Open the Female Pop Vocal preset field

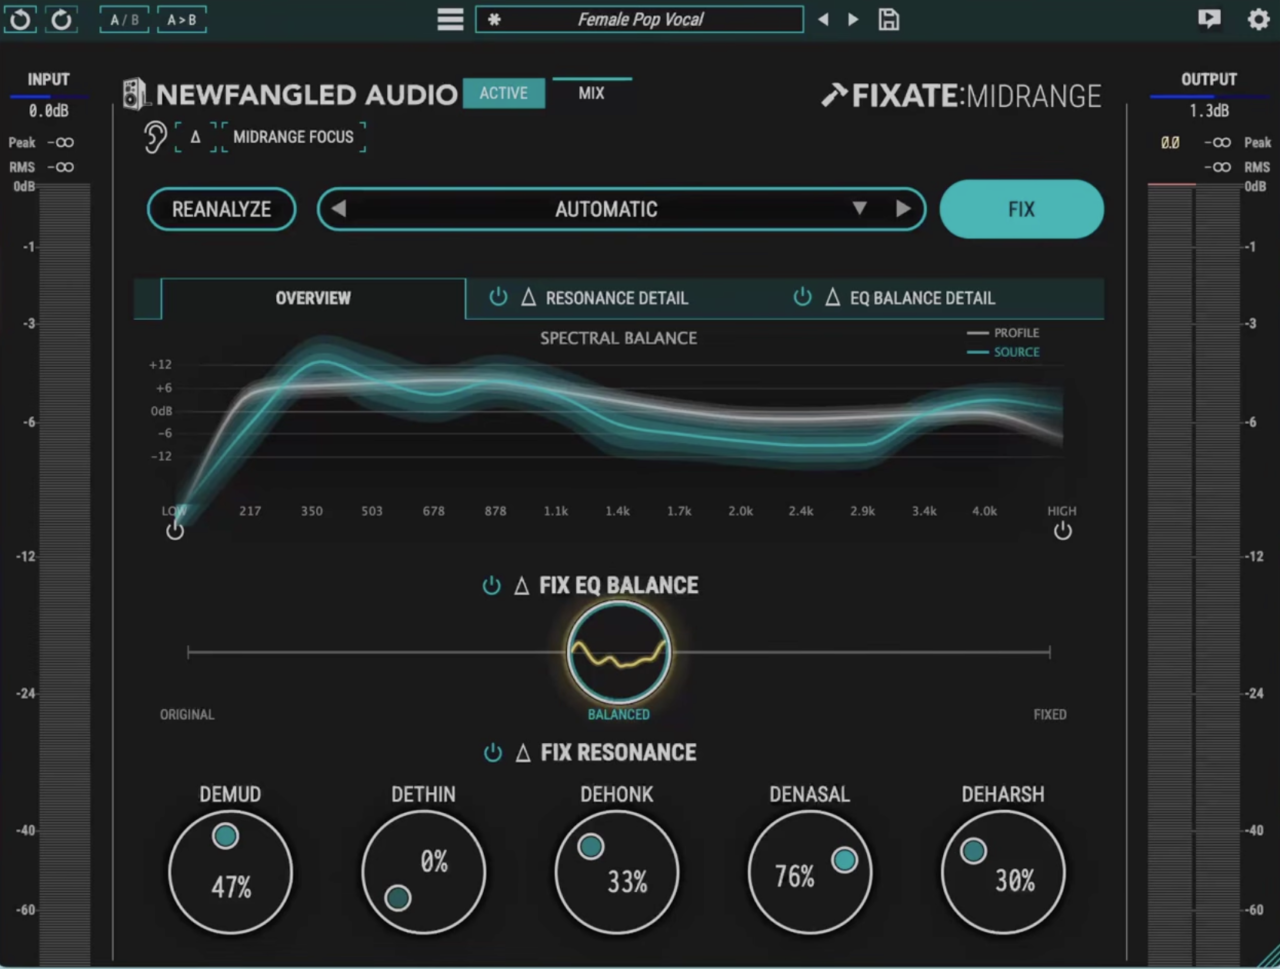coord(639,19)
